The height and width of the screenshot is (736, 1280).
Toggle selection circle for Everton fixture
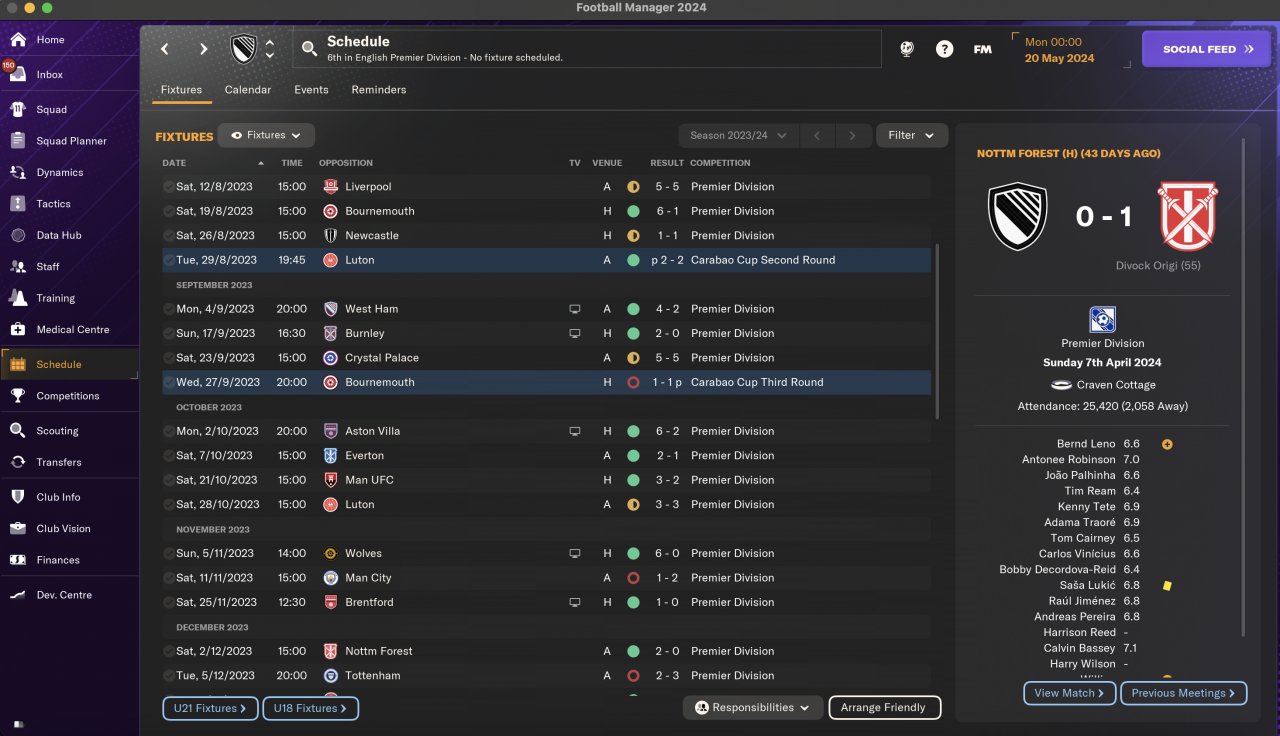[168, 456]
